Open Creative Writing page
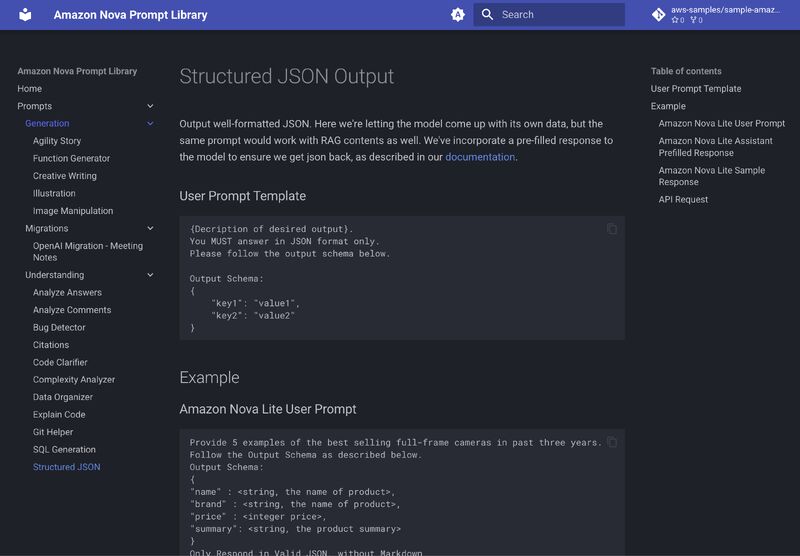Viewport: 800px width, 556px height. tap(65, 176)
